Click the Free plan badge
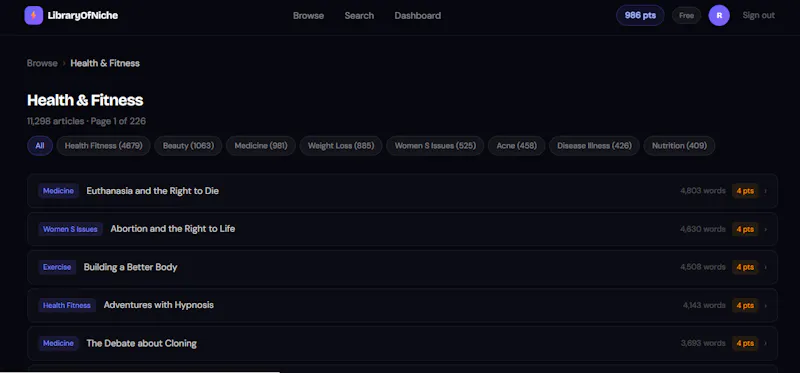 [686, 15]
